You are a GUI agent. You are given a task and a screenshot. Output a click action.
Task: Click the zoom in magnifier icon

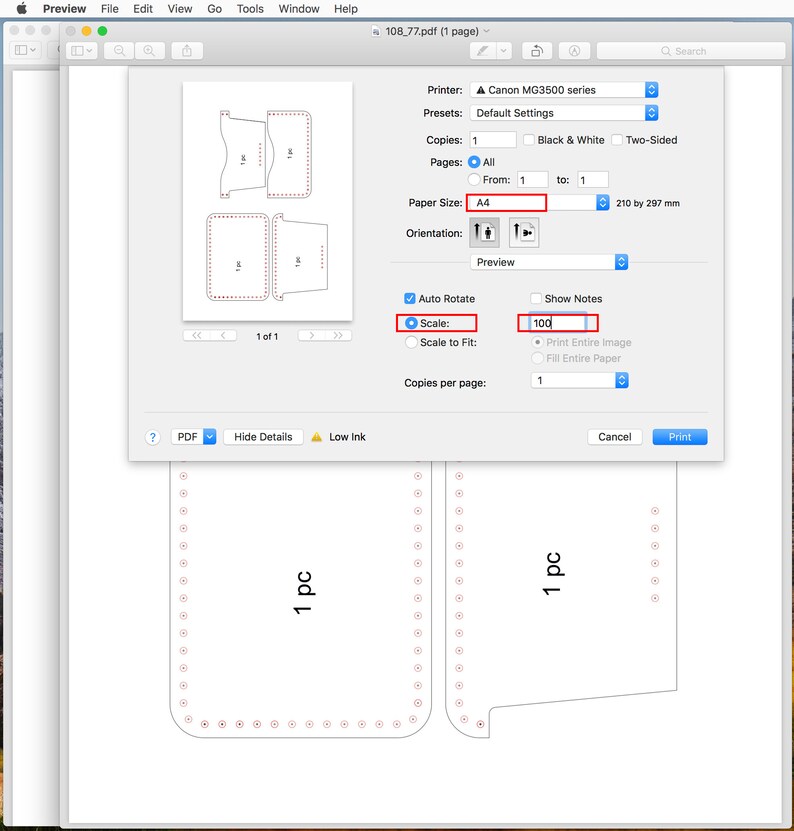click(149, 51)
